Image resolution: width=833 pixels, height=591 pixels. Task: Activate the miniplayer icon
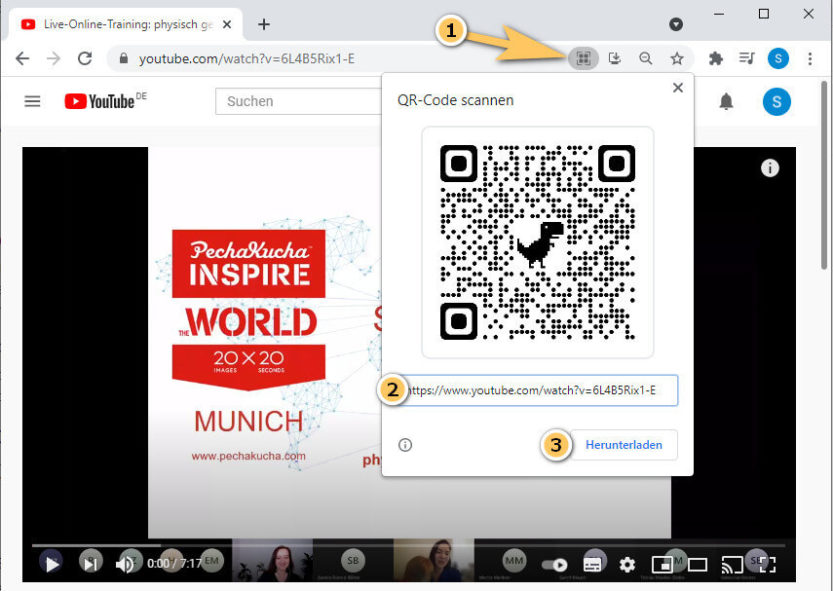(x=663, y=564)
